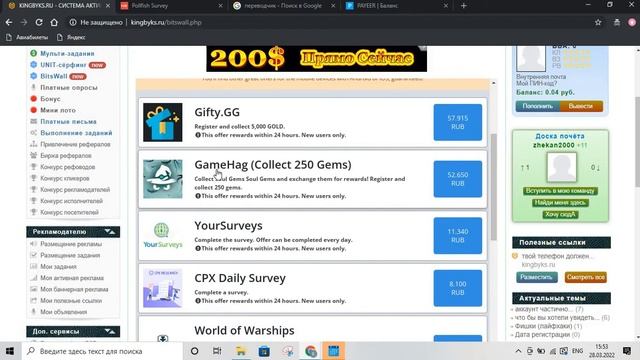The height and width of the screenshot is (360, 640).
Task: Click the Gifty.GG 57.915 RUB button
Action: [458, 122]
